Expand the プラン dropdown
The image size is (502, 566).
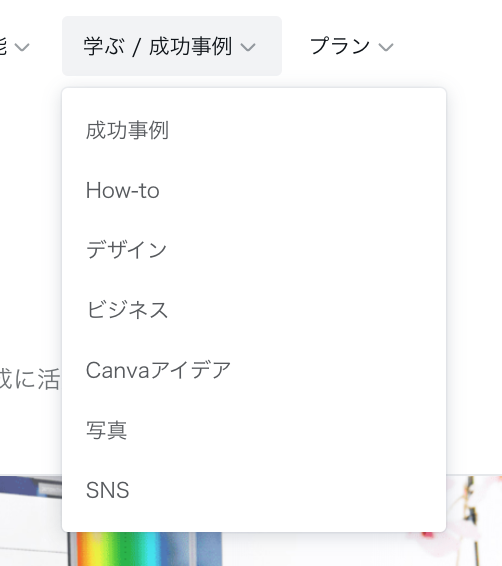352,46
